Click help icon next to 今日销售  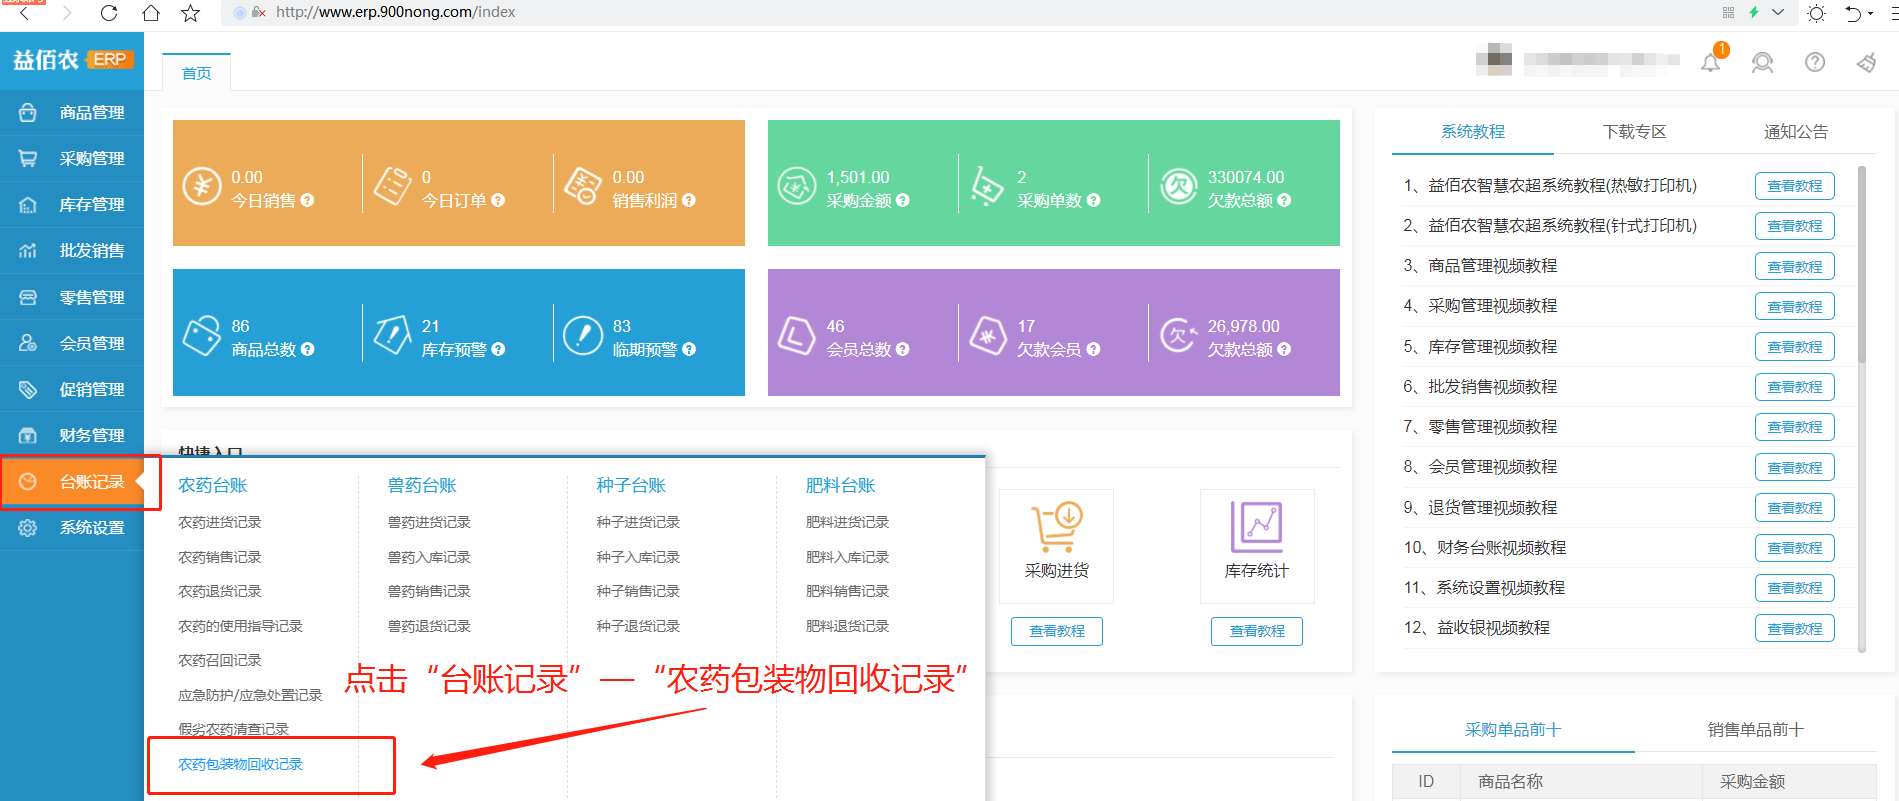(308, 201)
